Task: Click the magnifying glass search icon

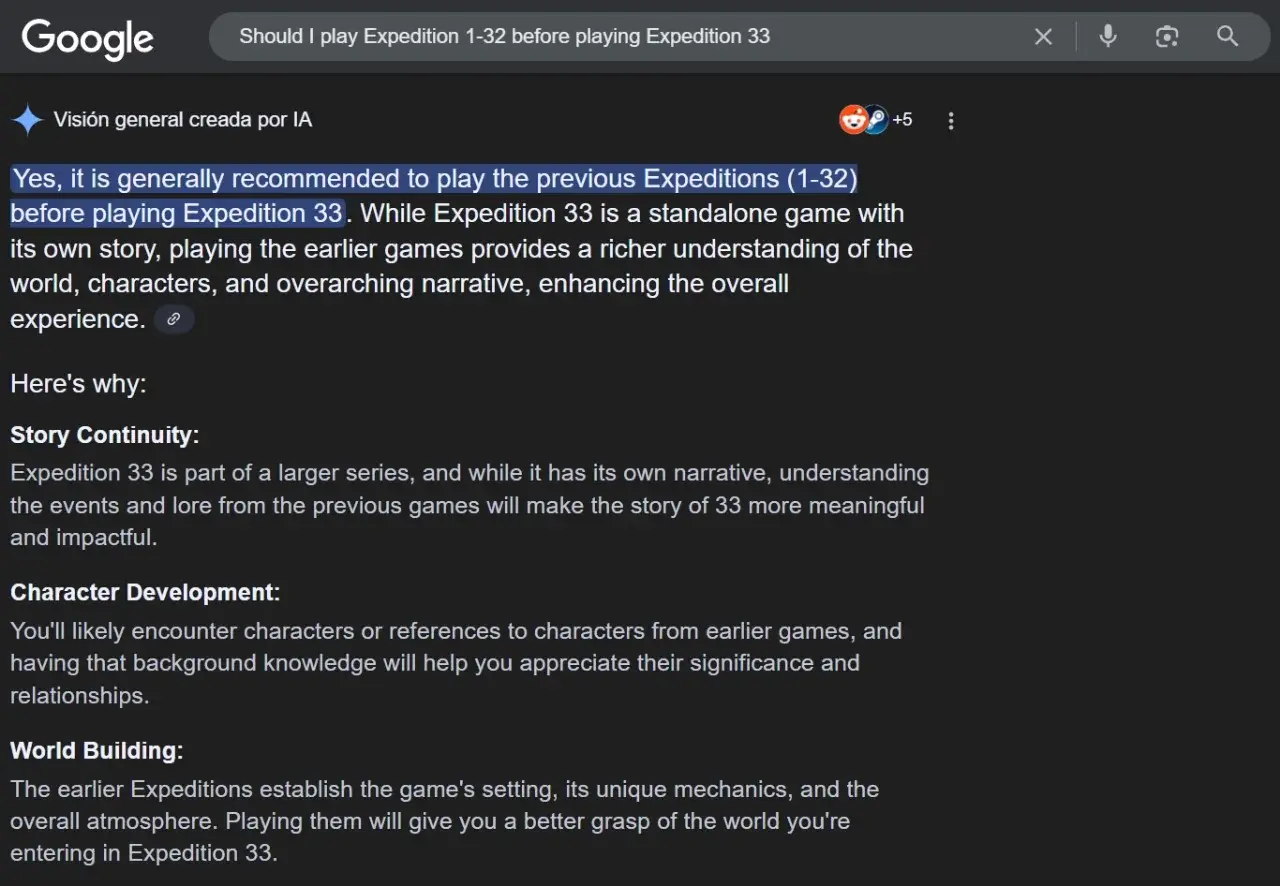Action: tap(1227, 37)
